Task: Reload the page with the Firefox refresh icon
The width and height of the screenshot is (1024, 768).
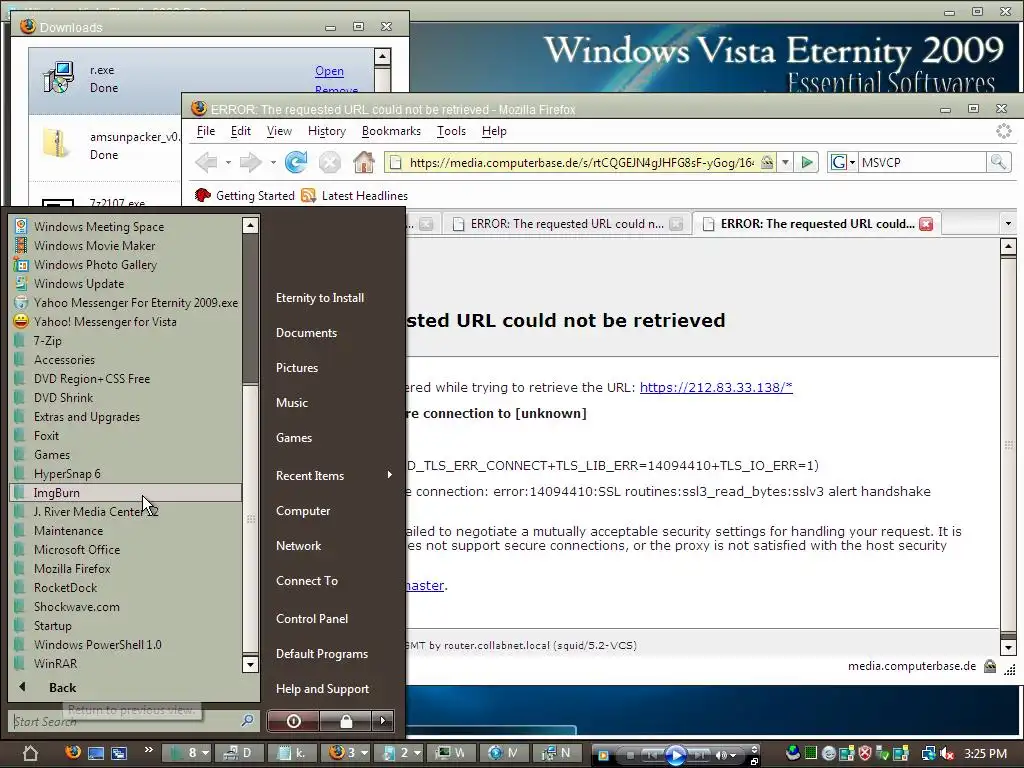Action: coord(296,162)
